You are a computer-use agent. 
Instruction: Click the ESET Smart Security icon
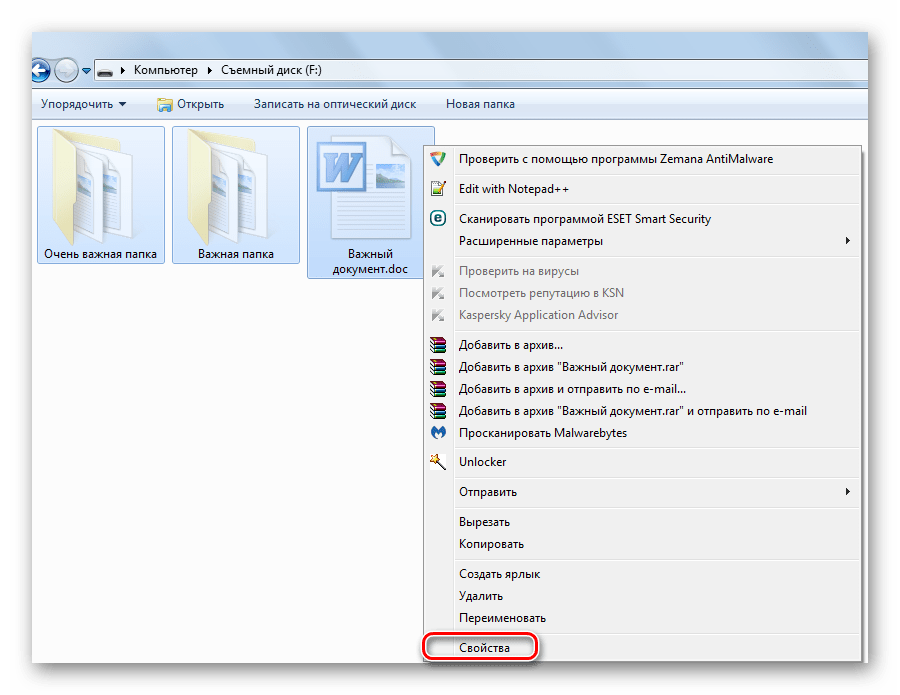(x=438, y=218)
